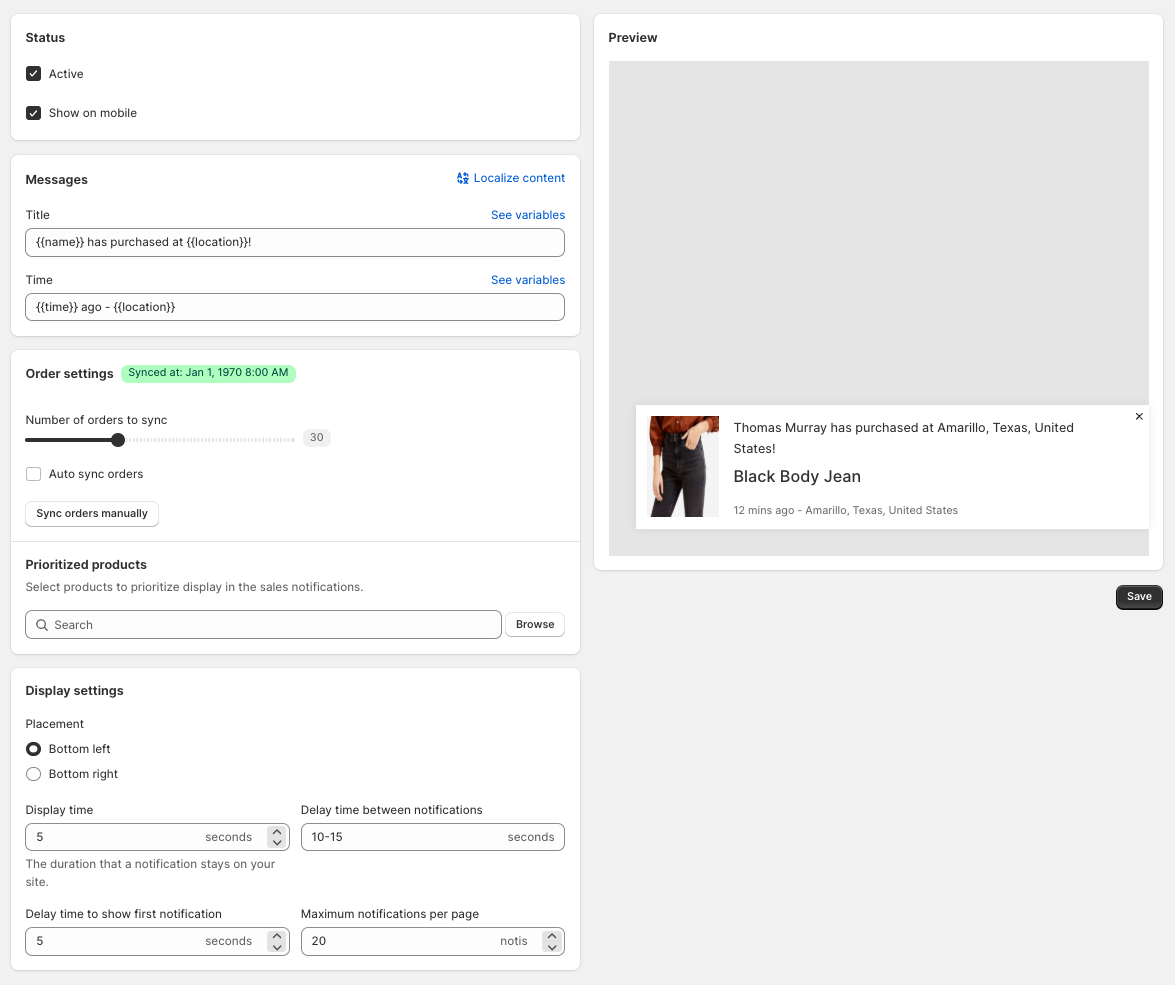Click Sync orders manually button

pyautogui.click(x=92, y=514)
